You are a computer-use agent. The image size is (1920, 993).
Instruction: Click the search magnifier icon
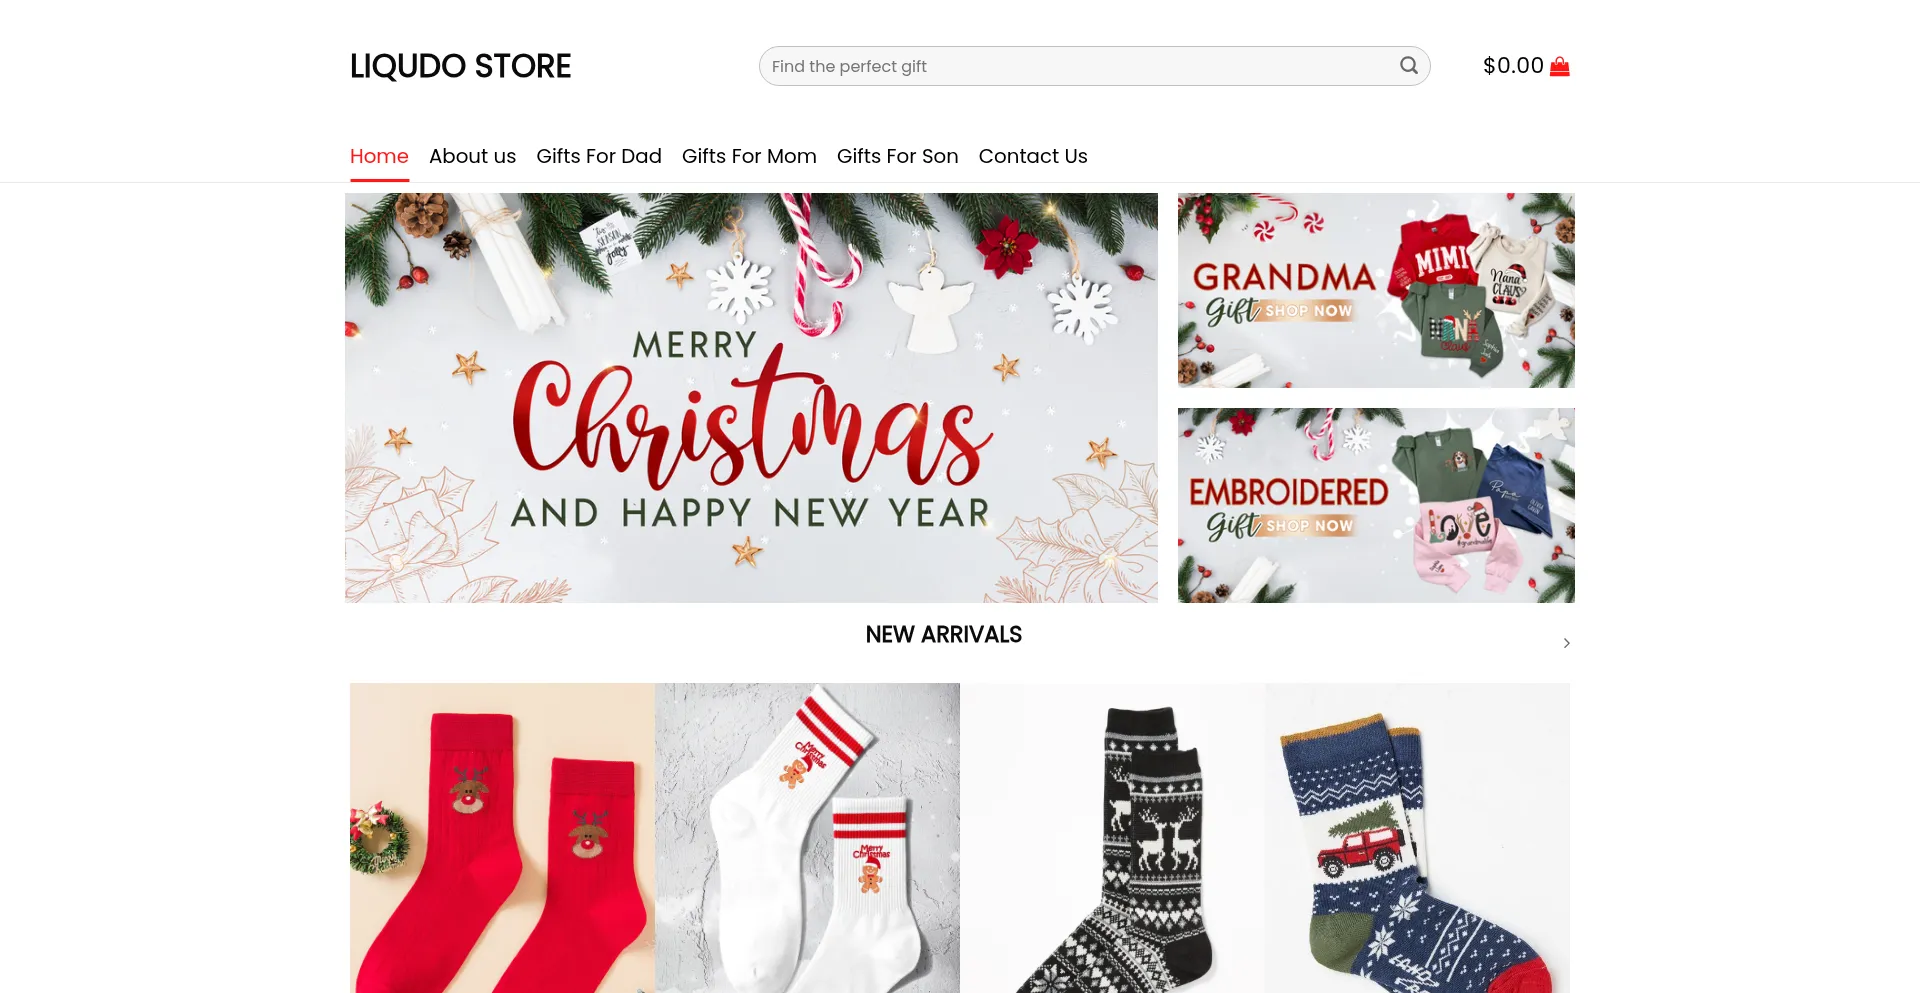pos(1408,66)
